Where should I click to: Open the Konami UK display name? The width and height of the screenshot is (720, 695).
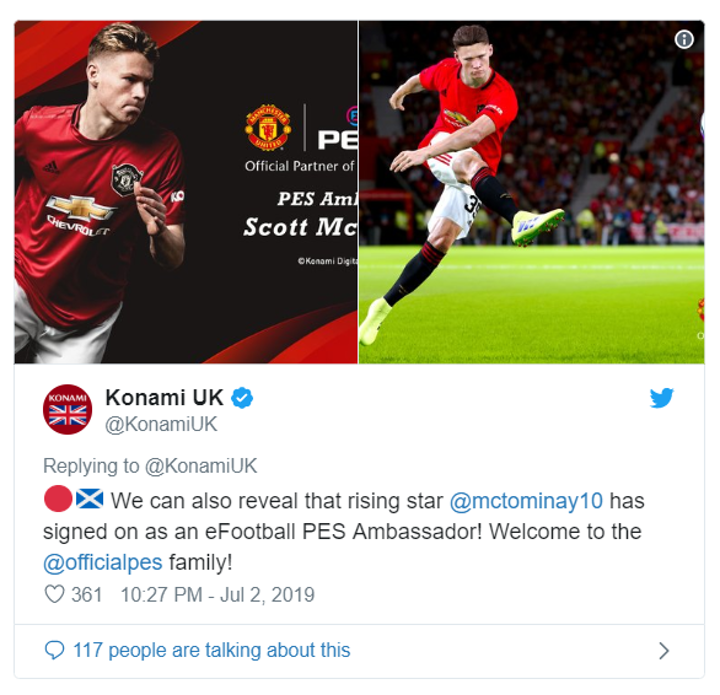(x=164, y=398)
